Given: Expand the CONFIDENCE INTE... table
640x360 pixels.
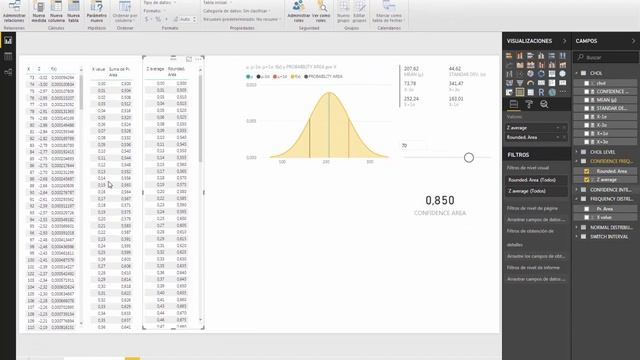Looking at the screenshot, I should coord(577,190).
